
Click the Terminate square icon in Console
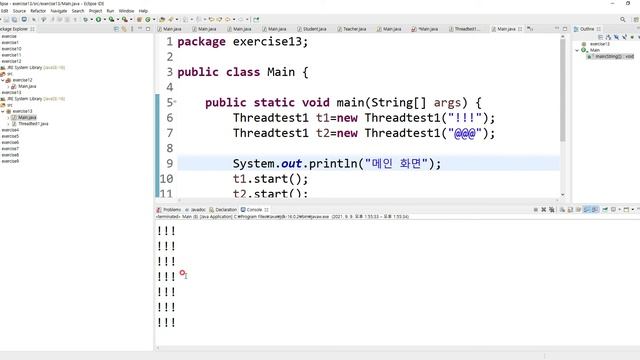(536, 209)
